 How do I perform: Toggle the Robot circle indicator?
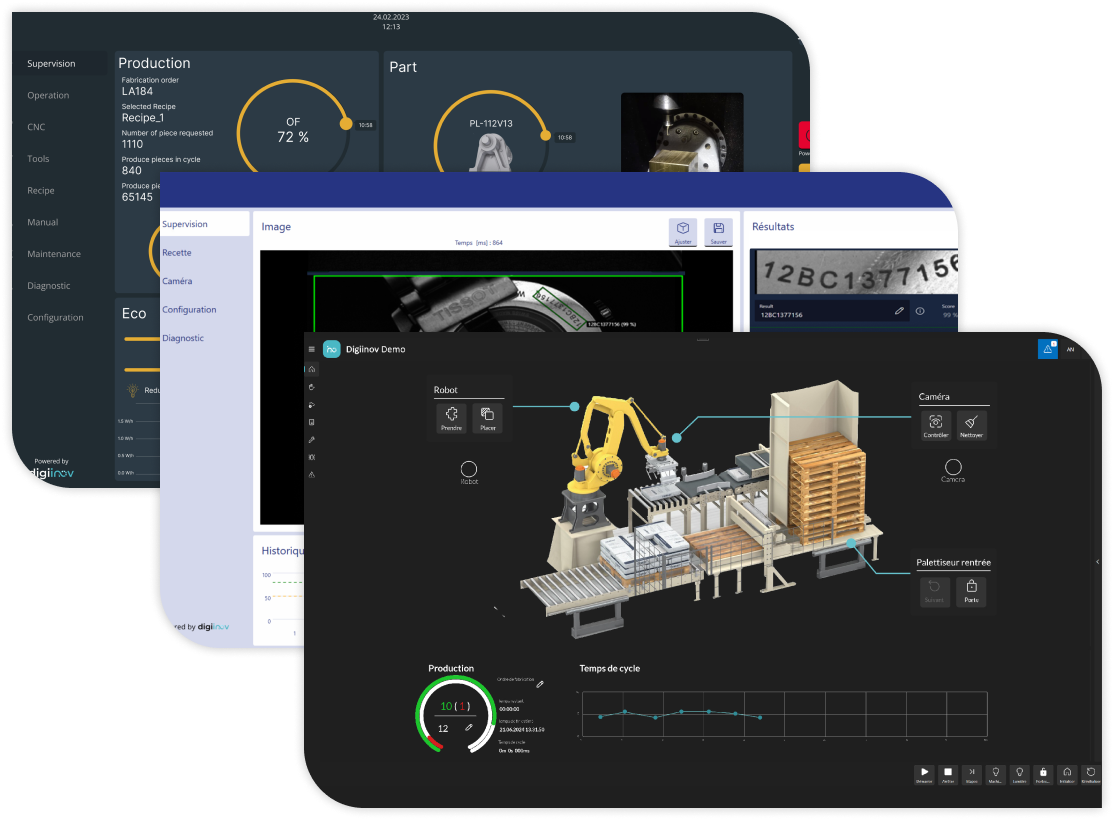468,468
